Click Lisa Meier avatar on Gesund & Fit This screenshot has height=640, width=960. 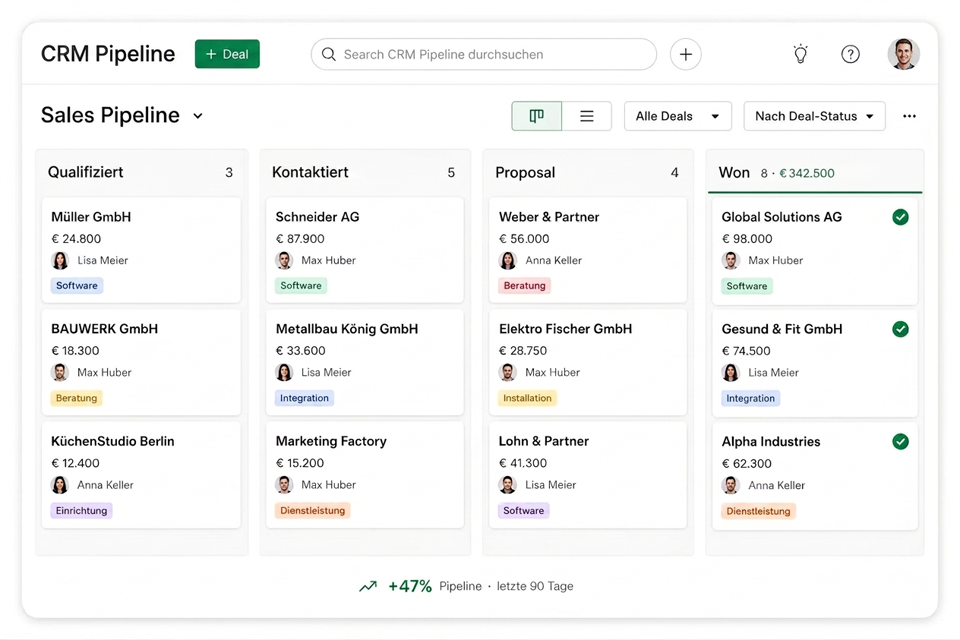[x=730, y=372]
